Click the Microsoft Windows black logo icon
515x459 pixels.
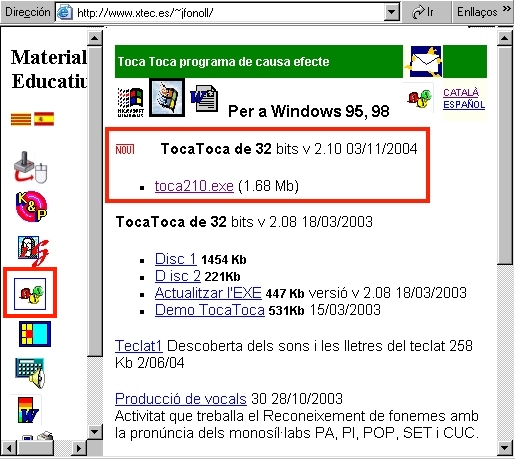[x=131, y=102]
